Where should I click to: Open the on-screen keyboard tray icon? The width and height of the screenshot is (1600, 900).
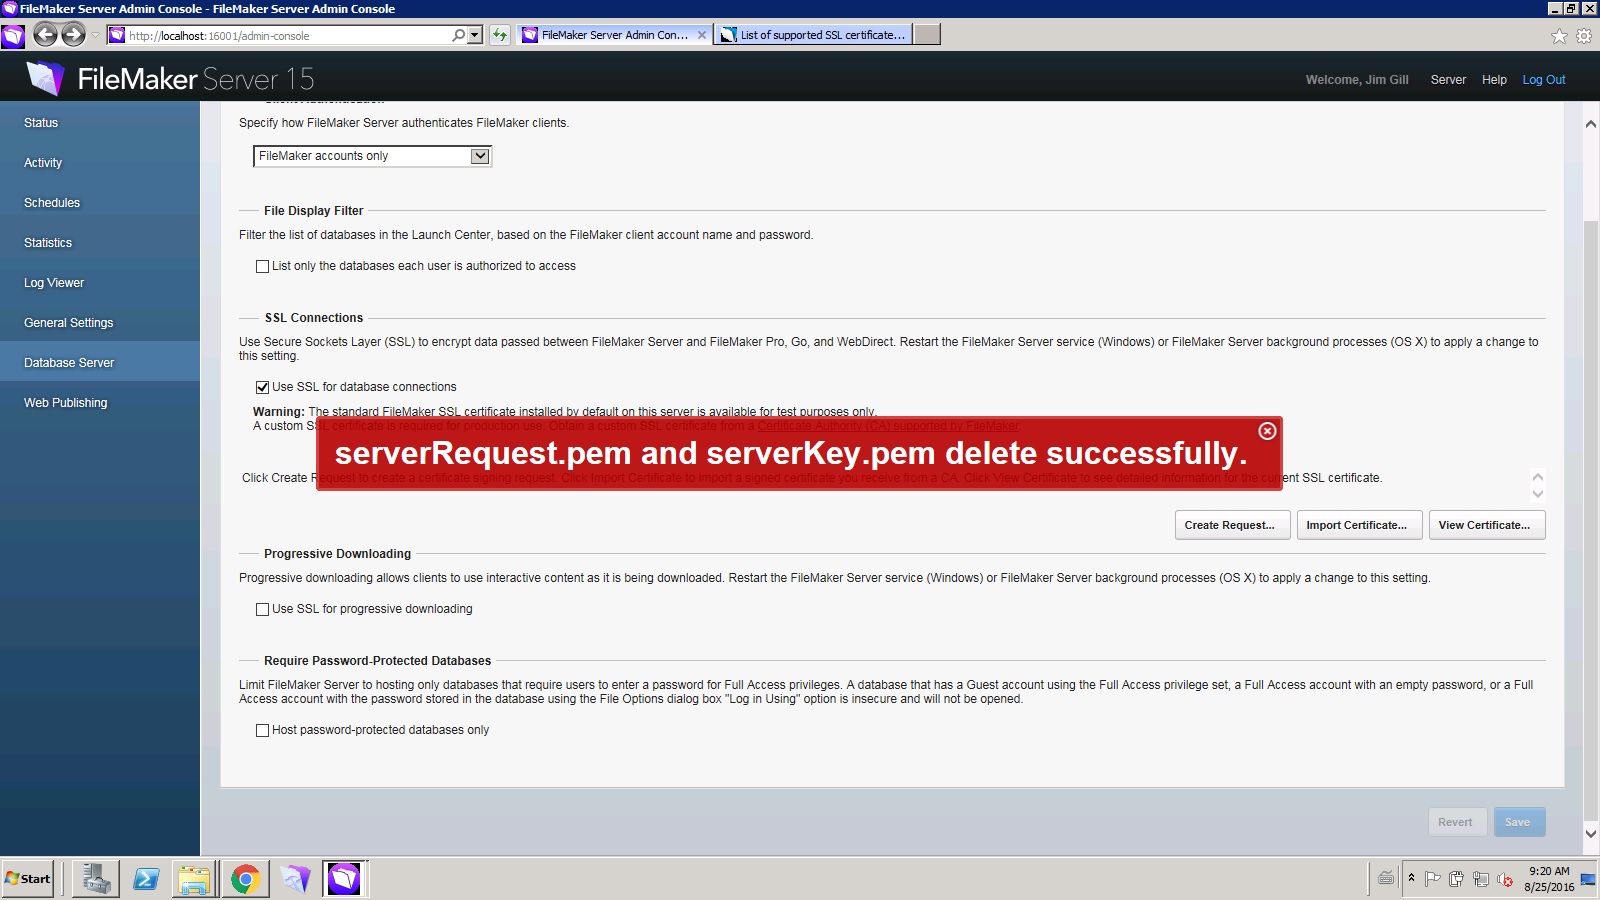click(x=1385, y=878)
